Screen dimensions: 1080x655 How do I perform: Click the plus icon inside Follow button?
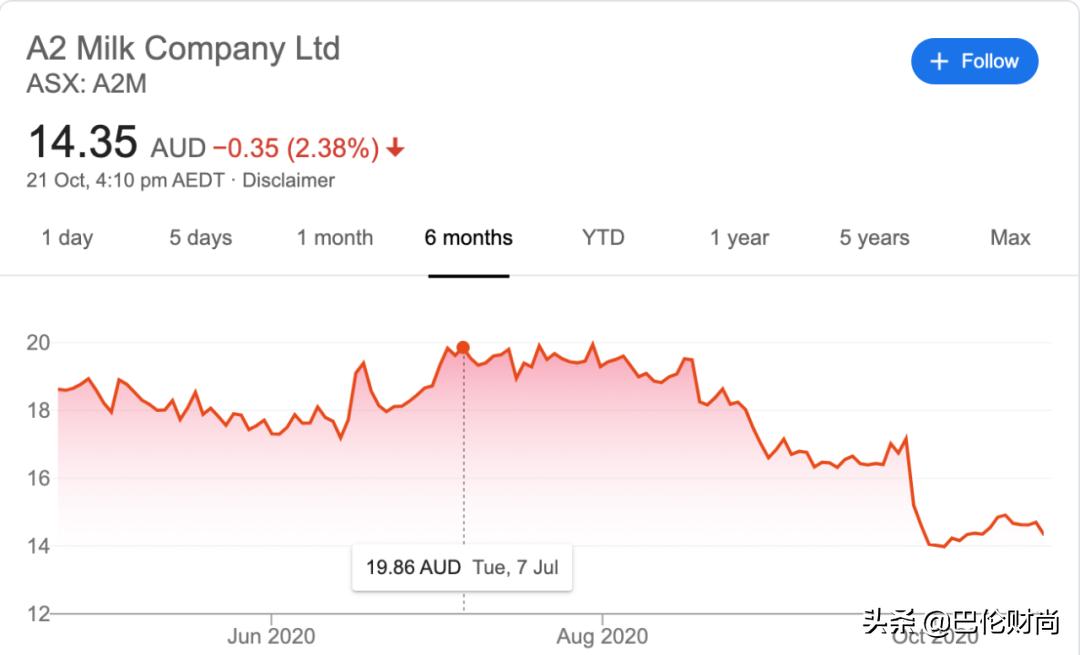click(940, 61)
